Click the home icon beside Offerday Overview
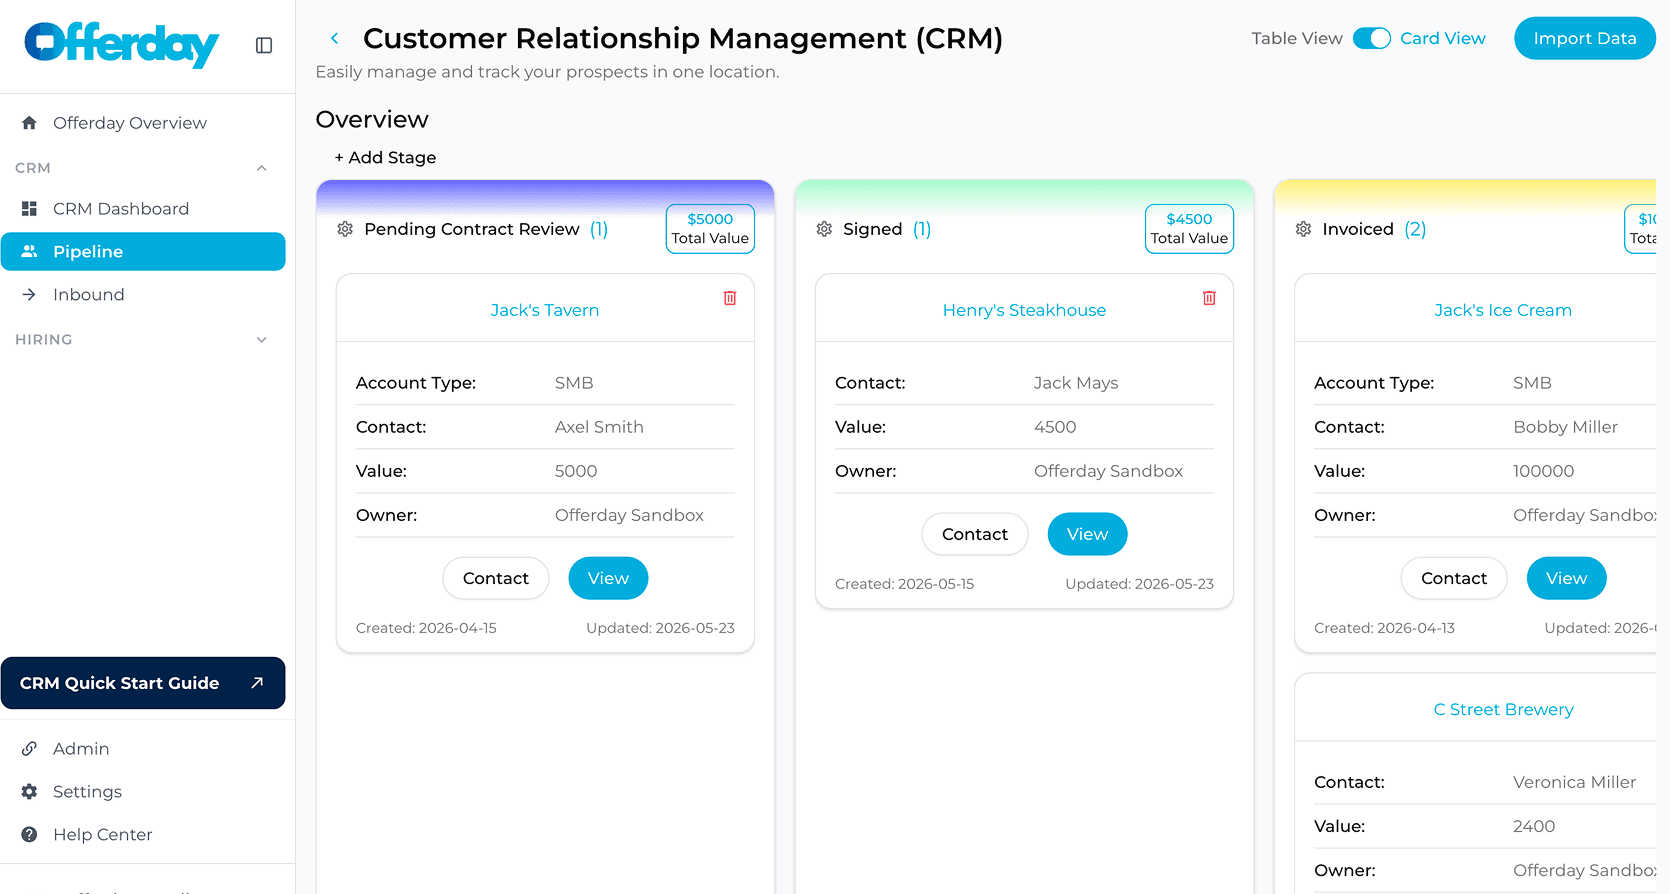Image resolution: width=1670 pixels, height=894 pixels. tap(29, 123)
